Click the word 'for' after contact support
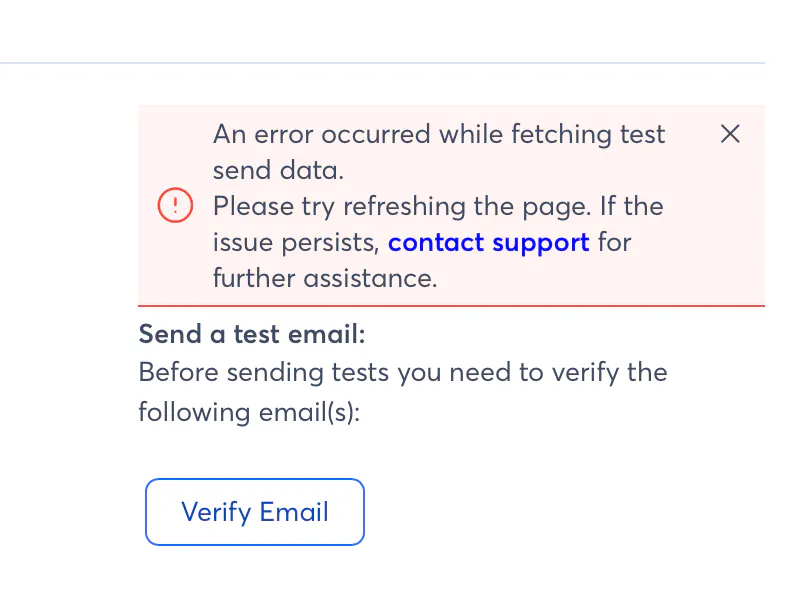This screenshot has height=600, width=796. tap(614, 242)
